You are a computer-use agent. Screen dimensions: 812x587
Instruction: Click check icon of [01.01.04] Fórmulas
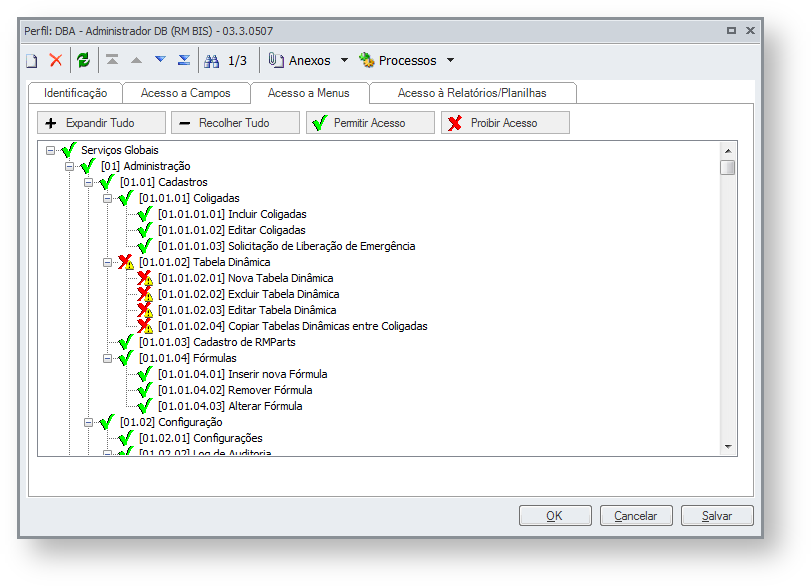tap(126, 358)
